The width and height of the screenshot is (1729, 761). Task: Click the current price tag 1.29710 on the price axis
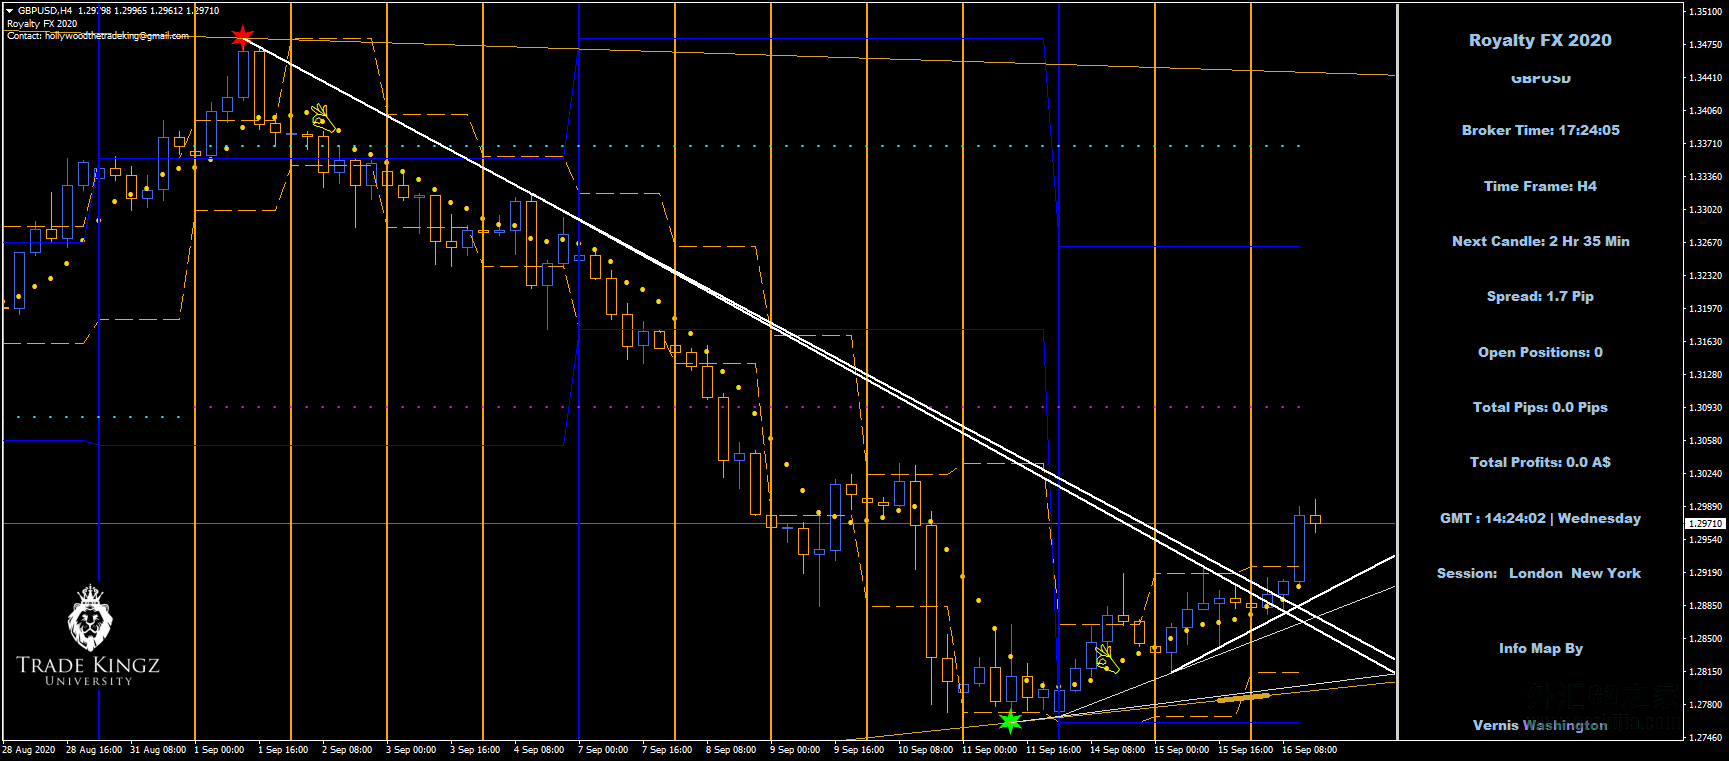[x=1705, y=523]
